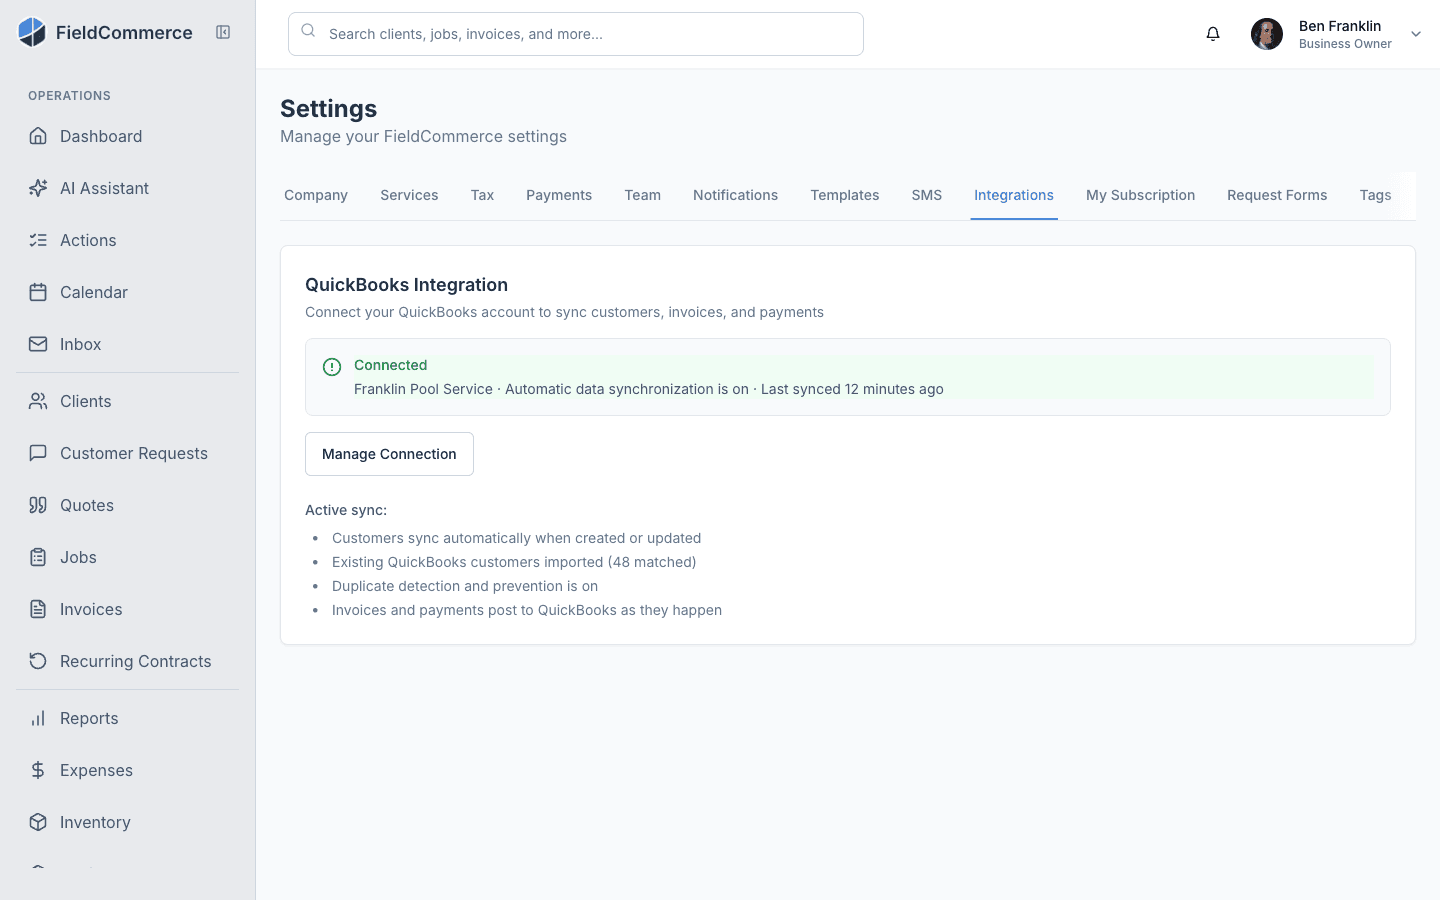The width and height of the screenshot is (1440, 900).
Task: Click 'Existing QuickBooks customers imported (48 matched)'
Action: pos(514,562)
